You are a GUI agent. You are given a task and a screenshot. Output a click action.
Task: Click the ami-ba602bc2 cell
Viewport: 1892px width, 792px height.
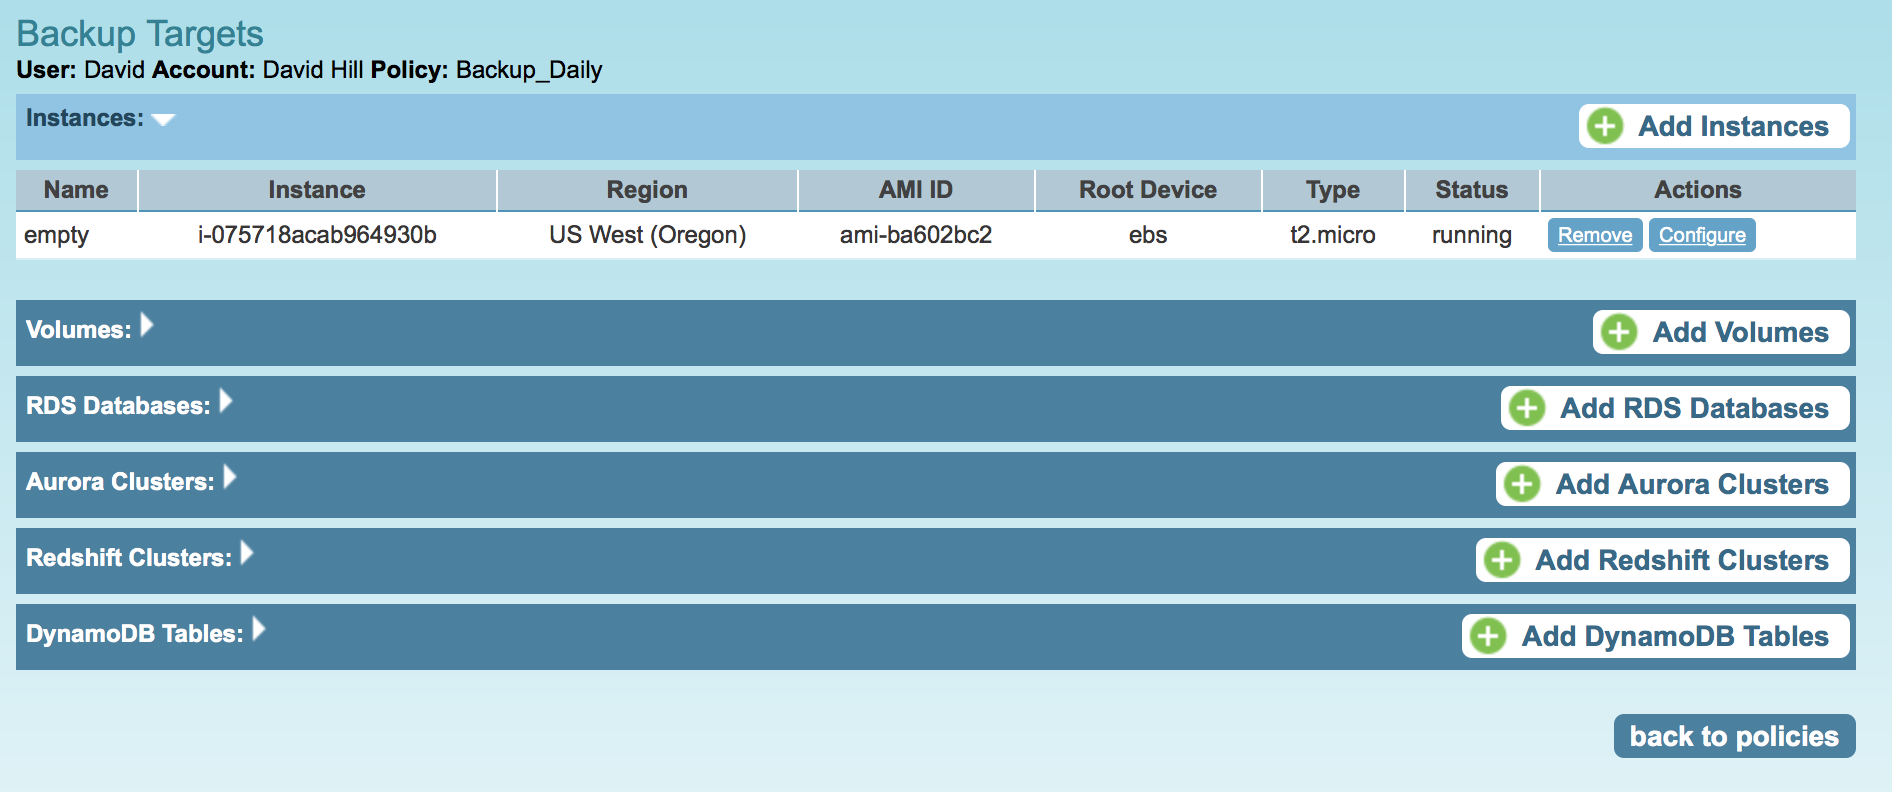(x=916, y=235)
